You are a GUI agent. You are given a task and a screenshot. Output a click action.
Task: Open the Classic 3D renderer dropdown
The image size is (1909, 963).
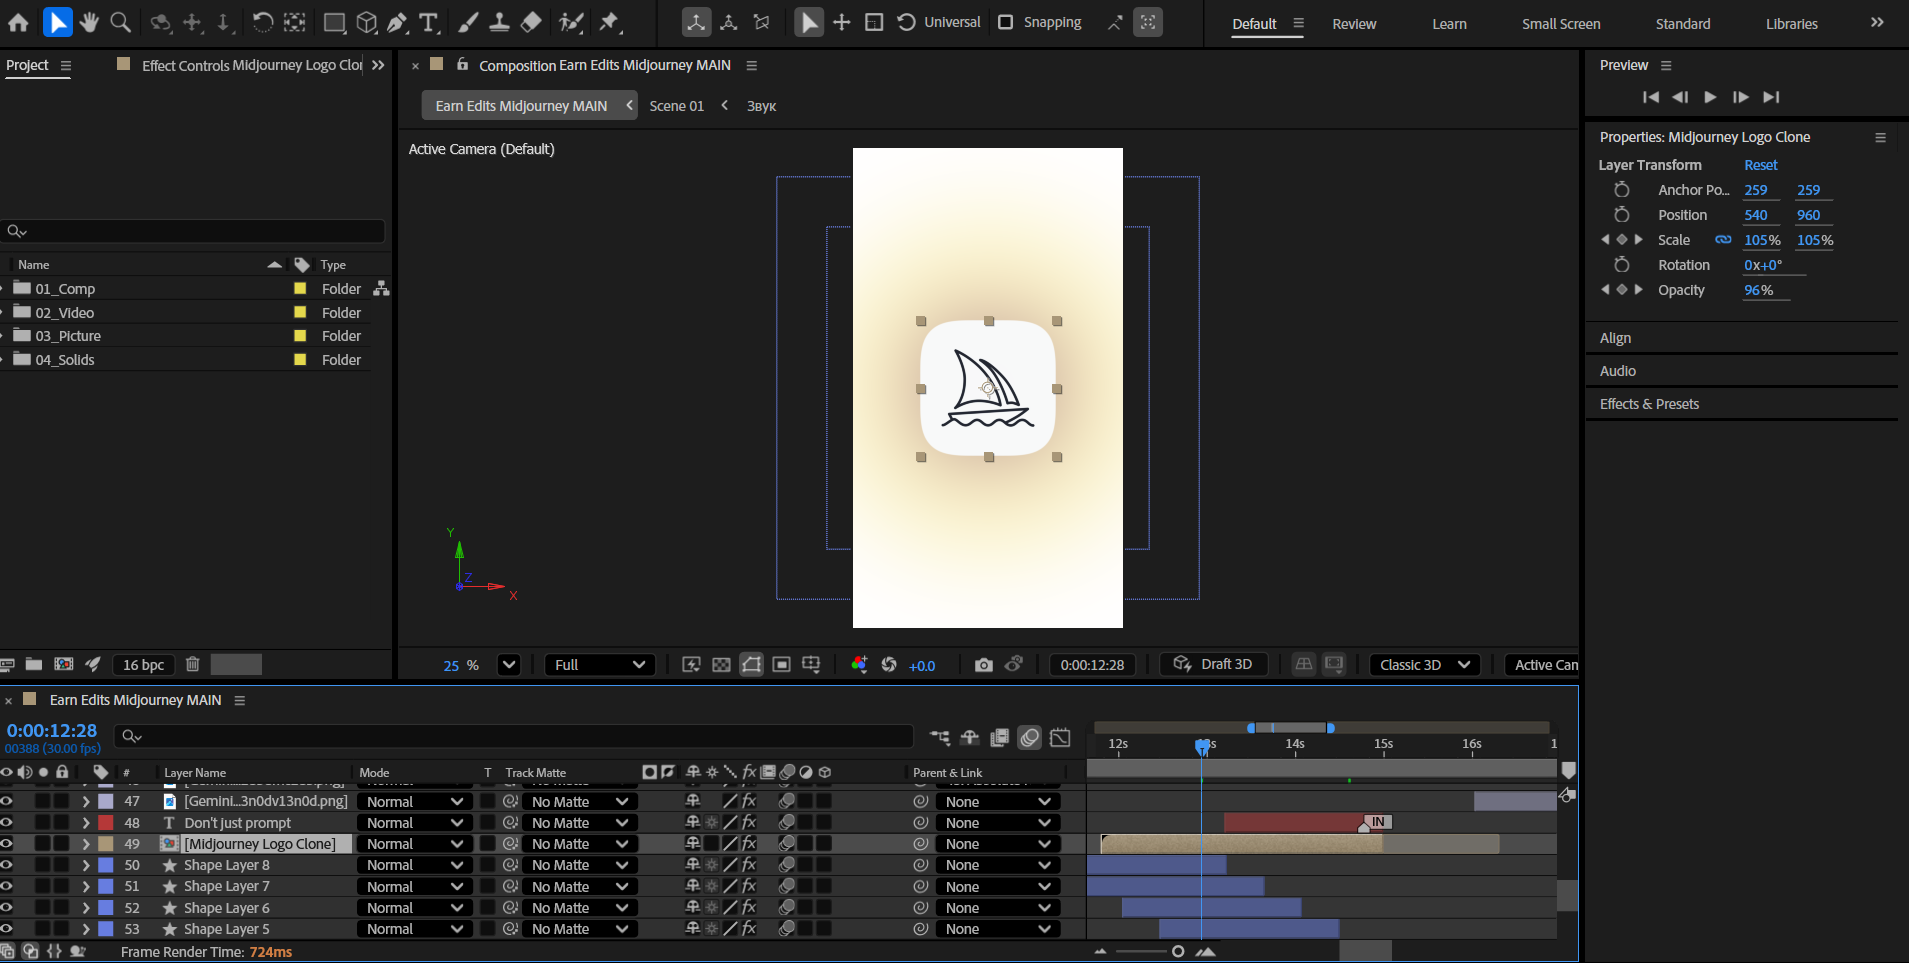click(x=1424, y=665)
